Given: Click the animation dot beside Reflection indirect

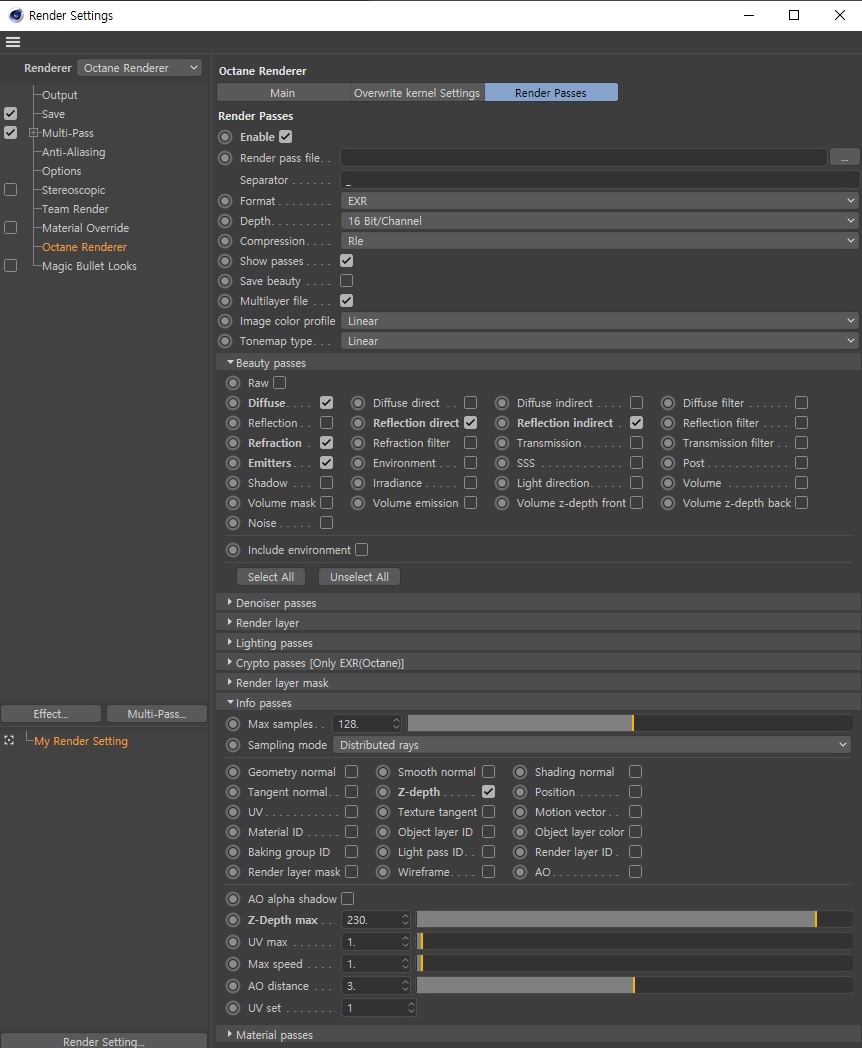Looking at the screenshot, I should tap(502, 423).
